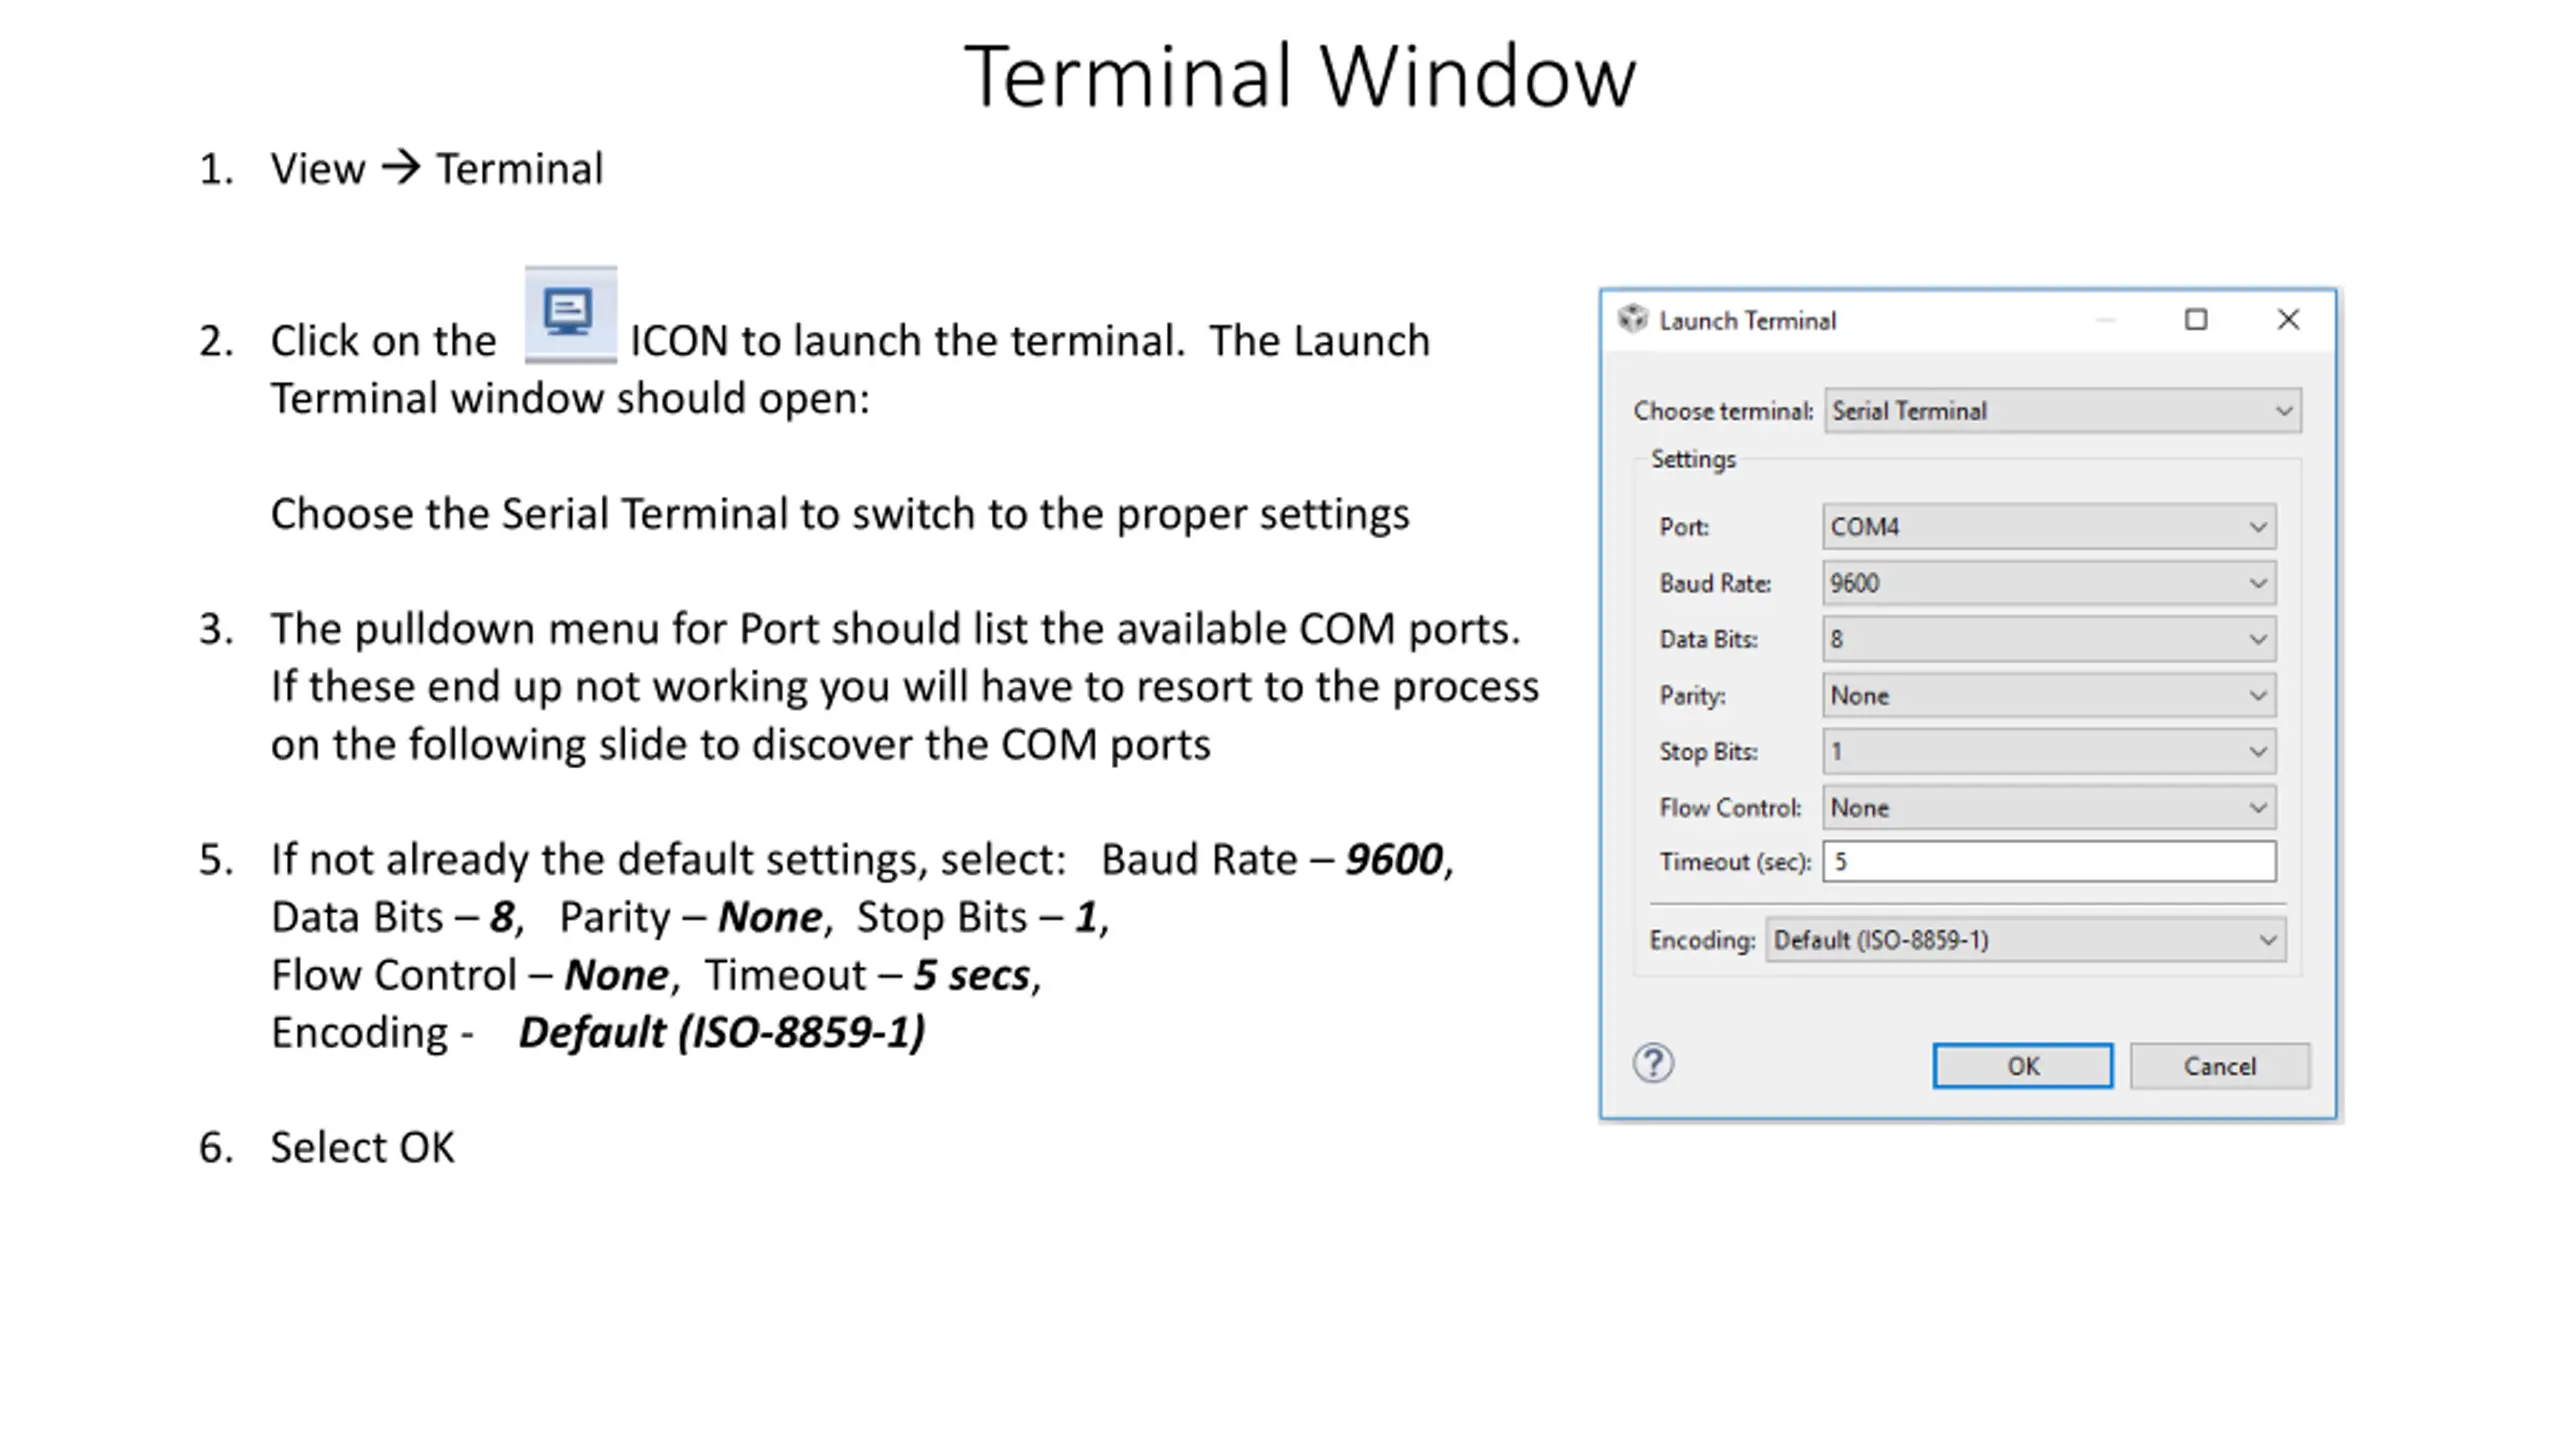Open the help question mark icon

[x=1653, y=1064]
